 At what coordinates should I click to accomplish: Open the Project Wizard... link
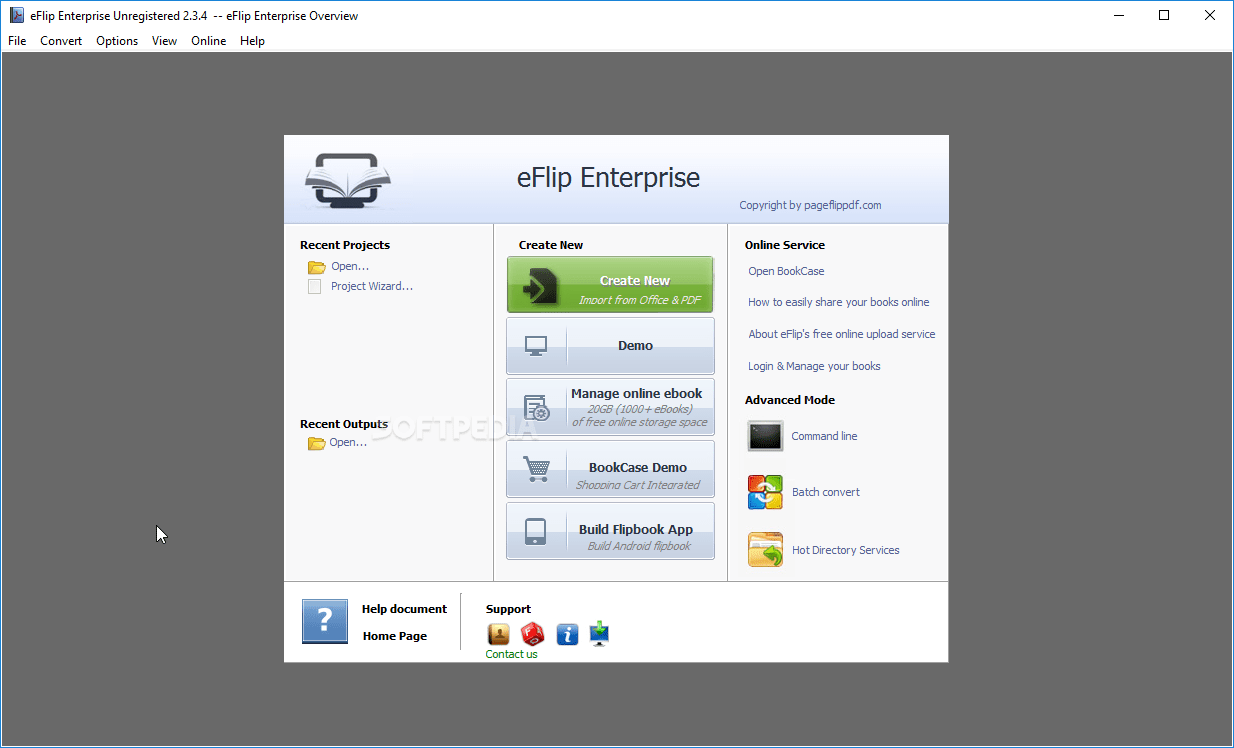[372, 287]
